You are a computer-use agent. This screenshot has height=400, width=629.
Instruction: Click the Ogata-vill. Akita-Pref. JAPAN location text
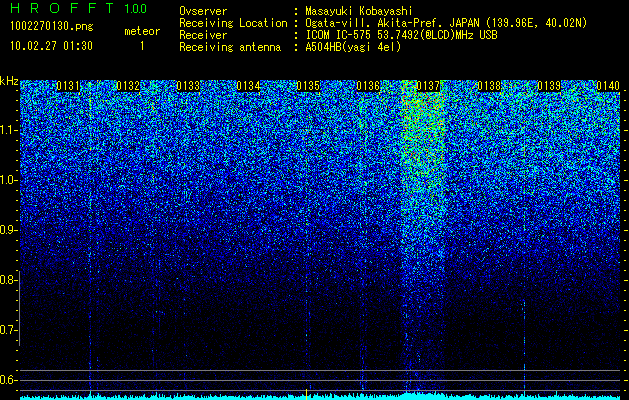446,23
